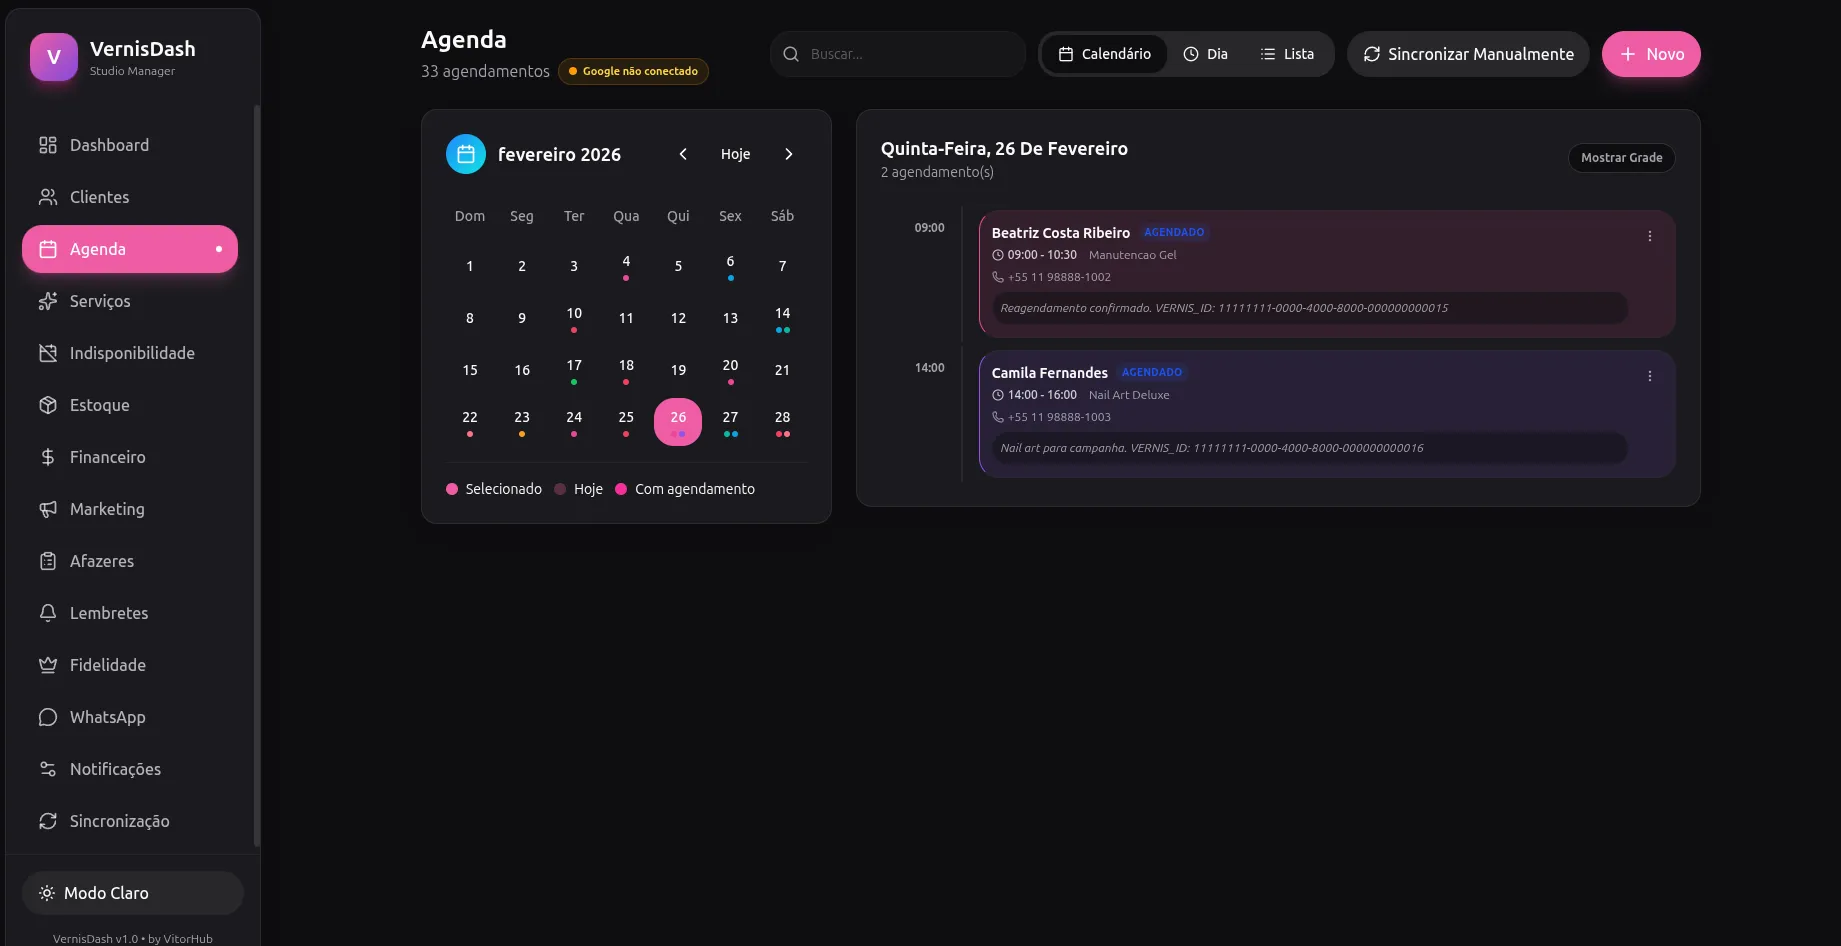Click Mostrar Grade button
Viewport: 1841px width, 946px height.
1621,158
